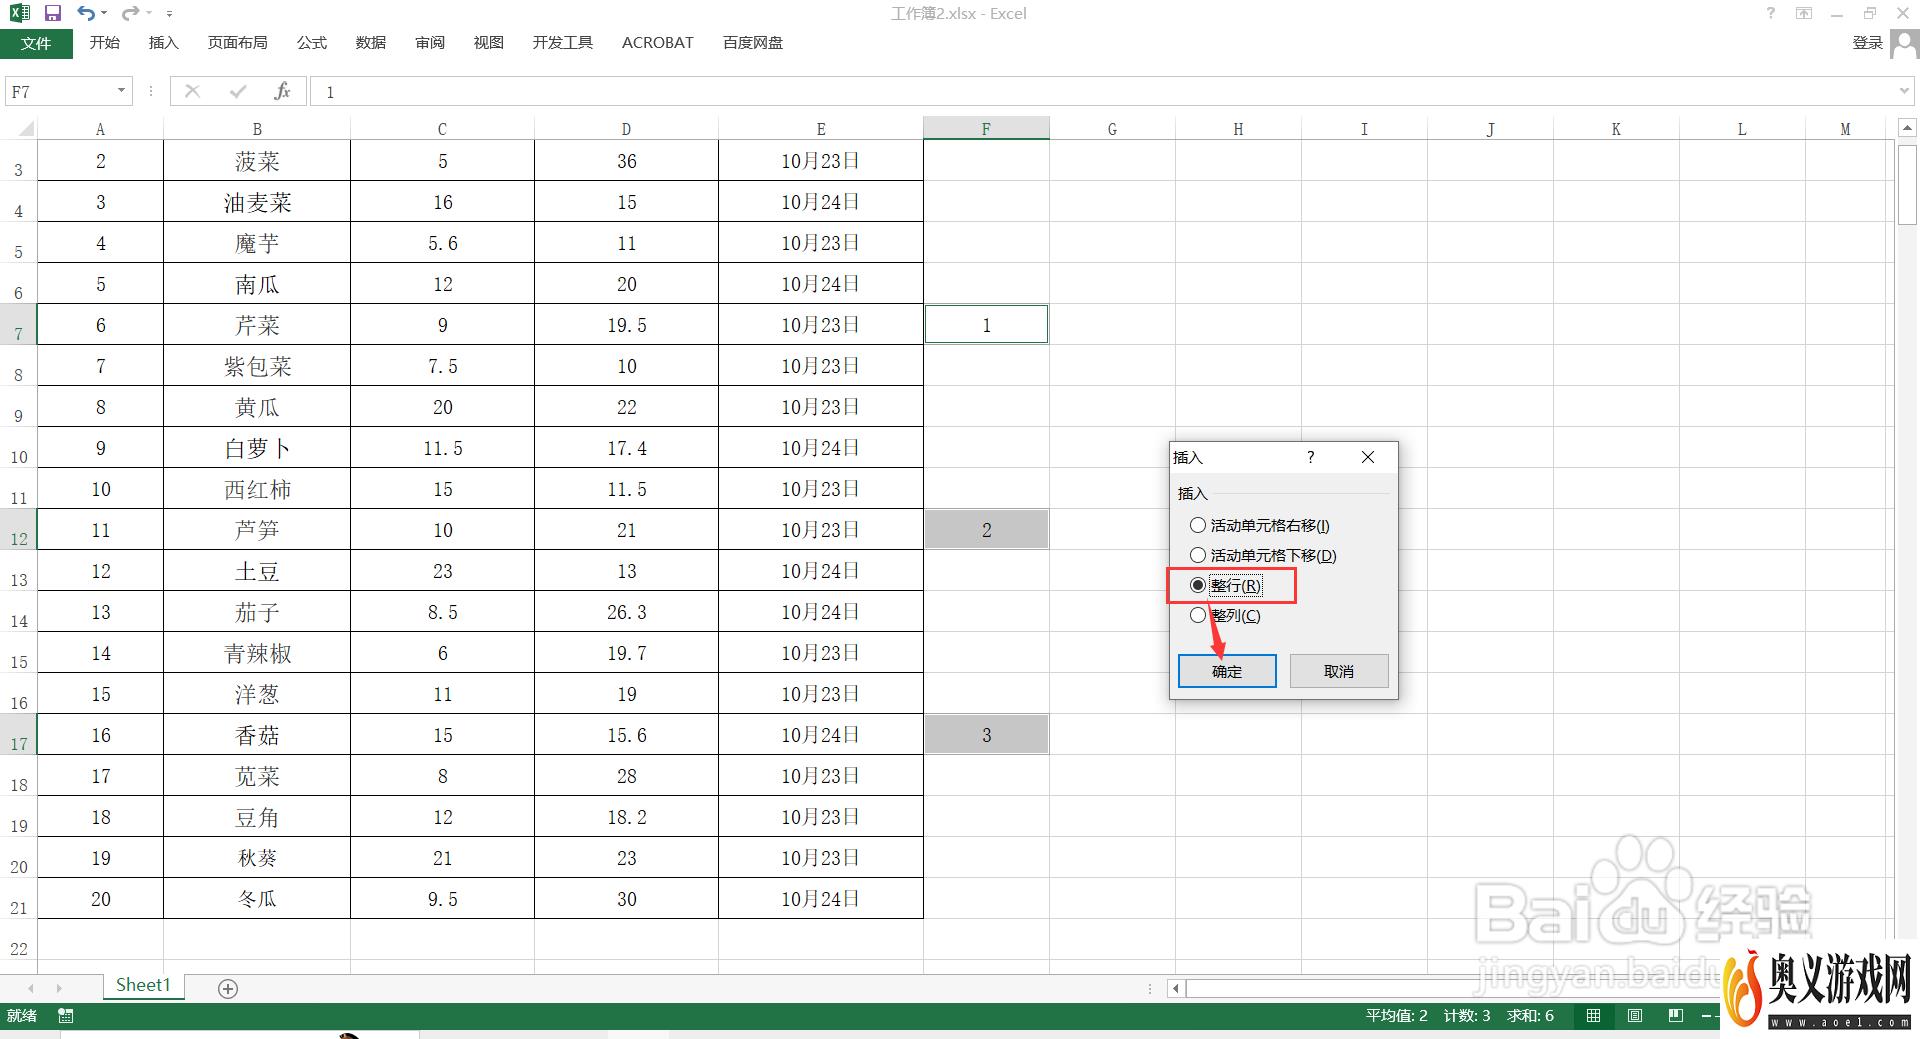Switch to the 开始 ribbon tab

click(105, 43)
